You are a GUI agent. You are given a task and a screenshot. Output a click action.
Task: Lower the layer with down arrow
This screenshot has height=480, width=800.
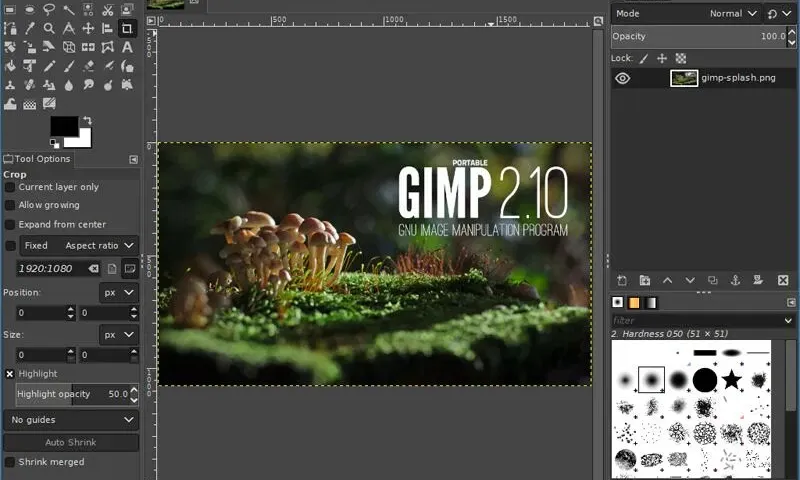tap(690, 280)
